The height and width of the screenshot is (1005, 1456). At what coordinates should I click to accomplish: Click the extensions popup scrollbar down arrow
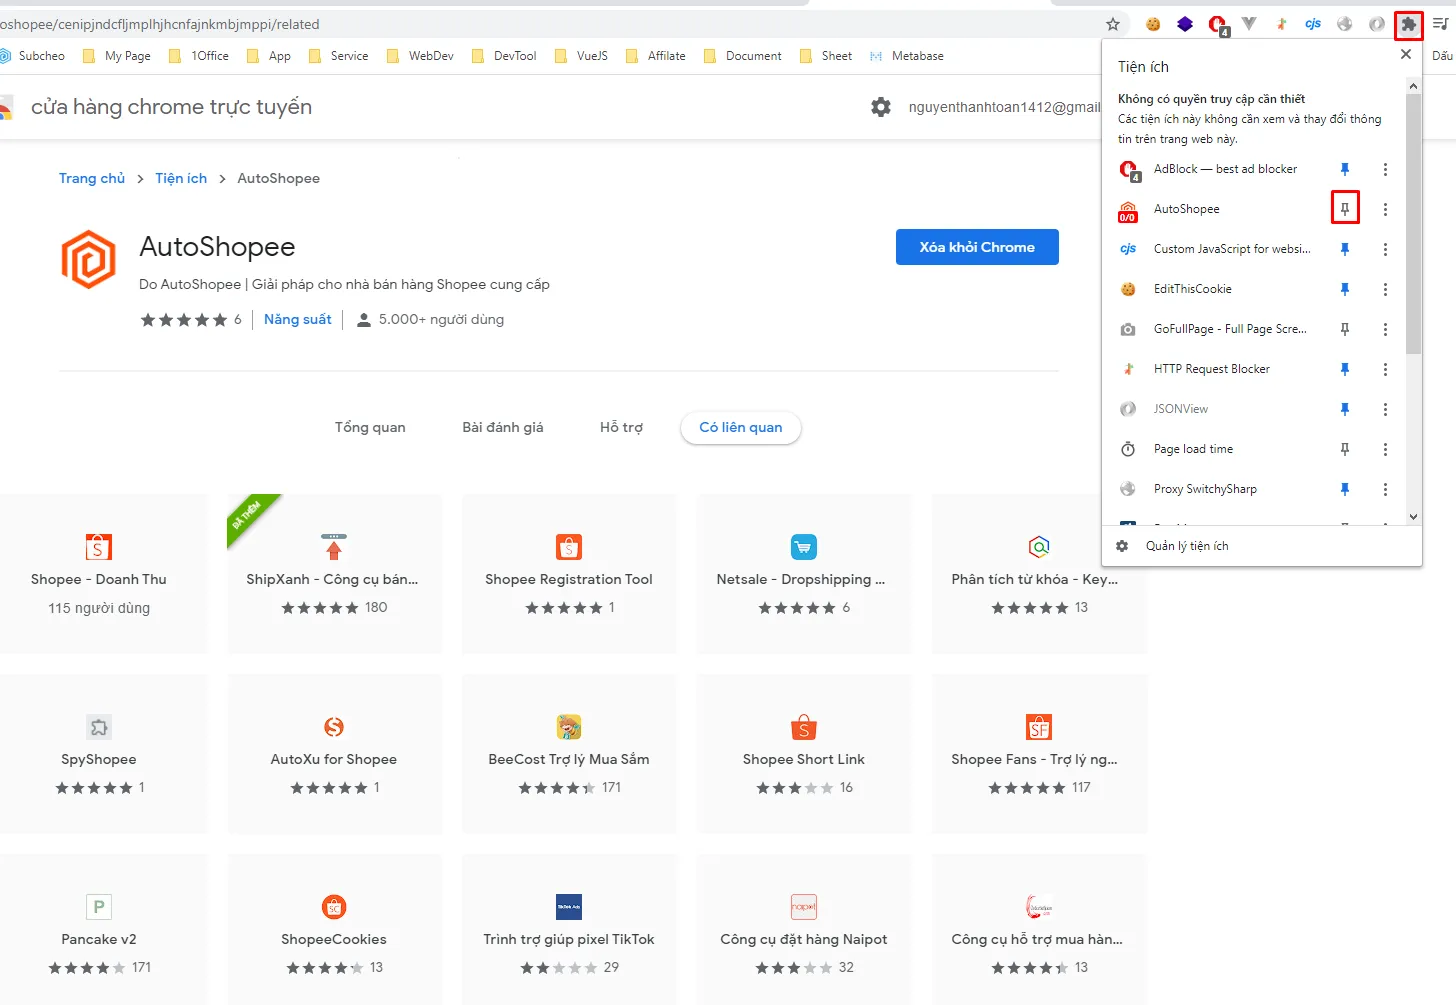1413,517
